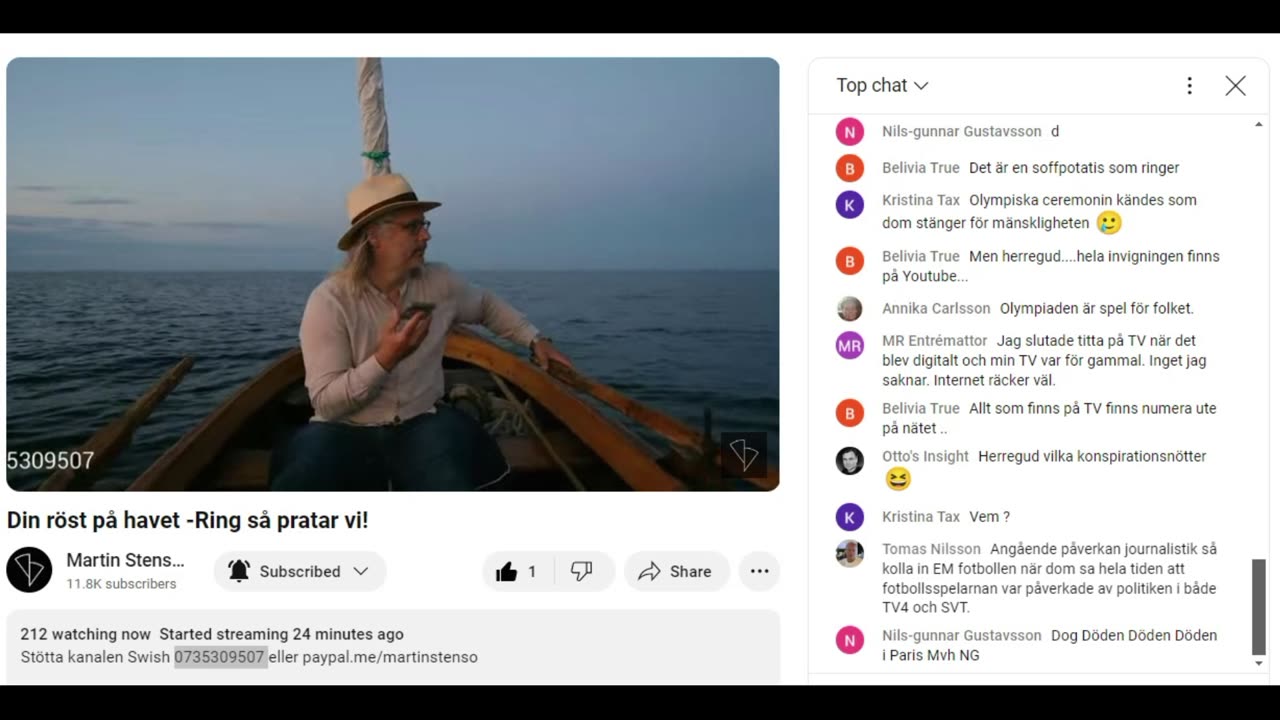This screenshot has width=1280, height=720.
Task: Expand the video description box
Action: click(393, 647)
